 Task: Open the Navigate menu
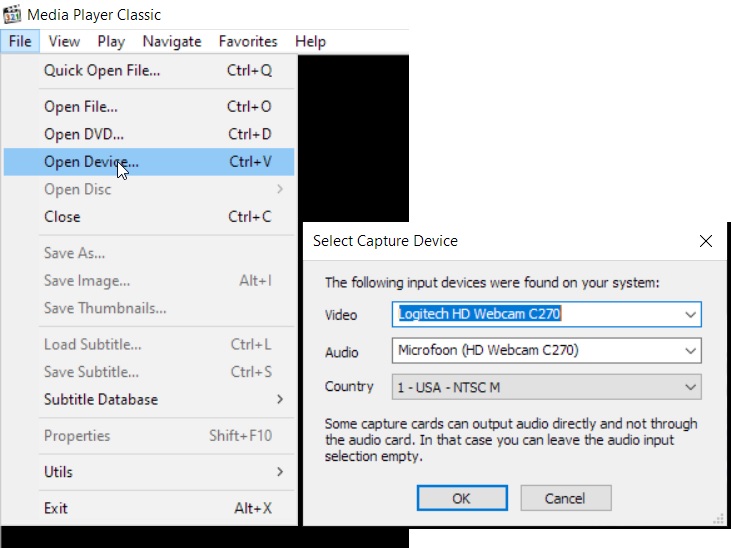click(172, 41)
